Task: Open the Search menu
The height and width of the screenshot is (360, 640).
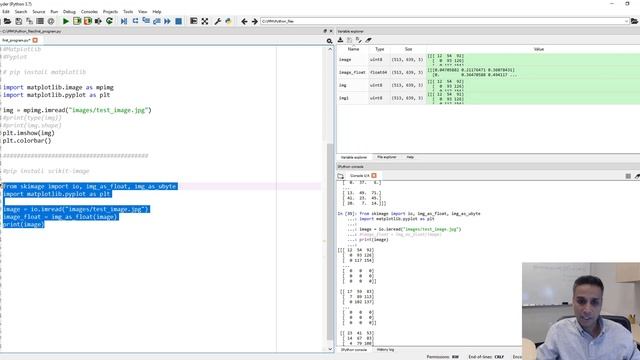Action: click(21, 12)
